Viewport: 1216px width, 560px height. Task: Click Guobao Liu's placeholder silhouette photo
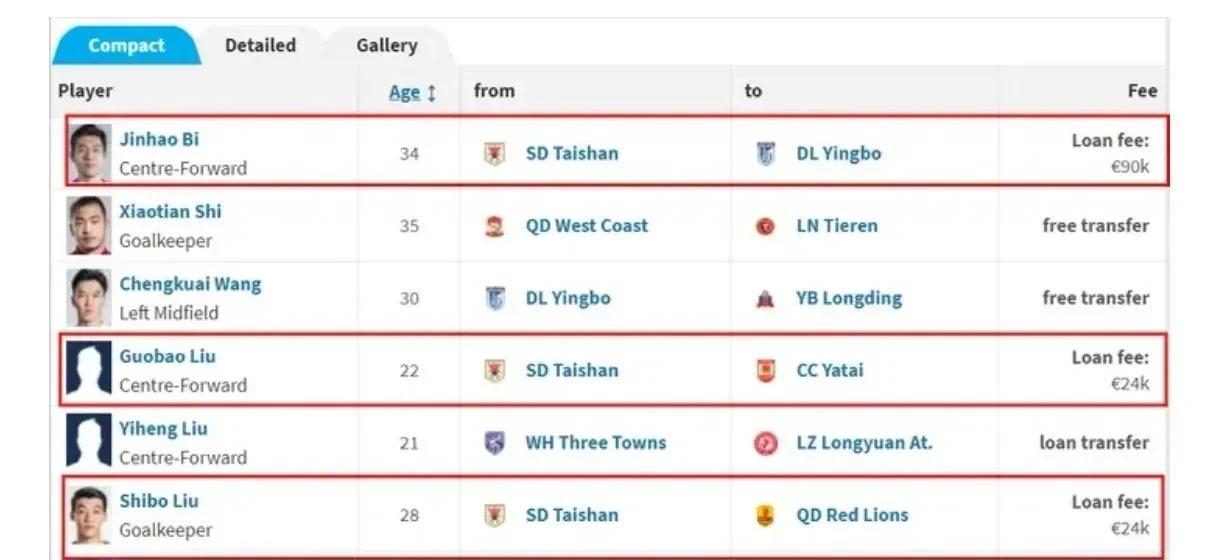click(89, 370)
